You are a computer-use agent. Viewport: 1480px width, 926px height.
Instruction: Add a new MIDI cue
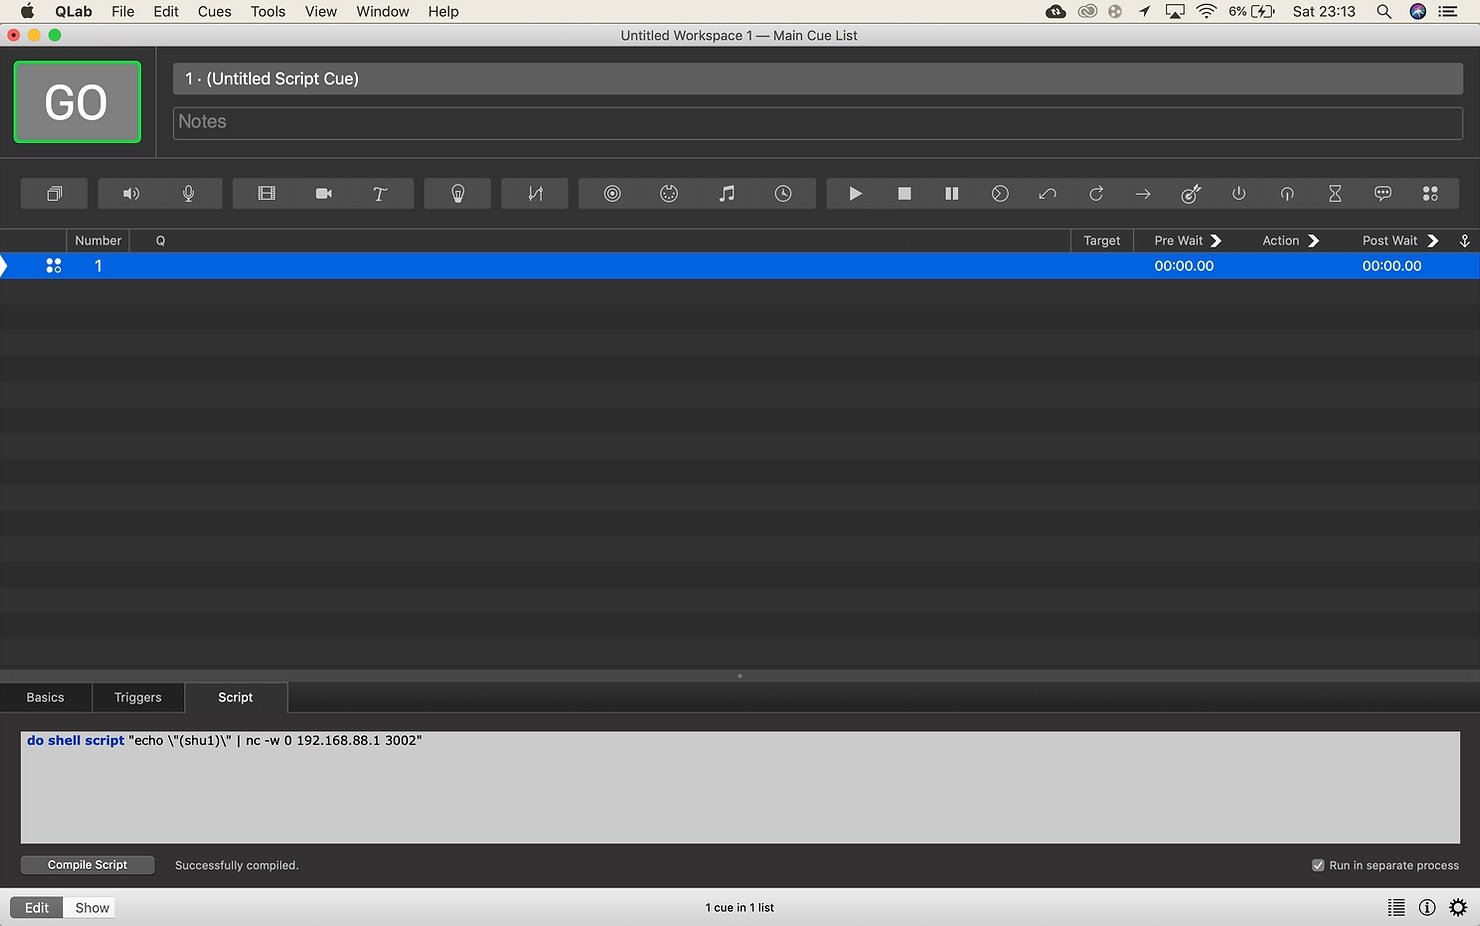[669, 194]
